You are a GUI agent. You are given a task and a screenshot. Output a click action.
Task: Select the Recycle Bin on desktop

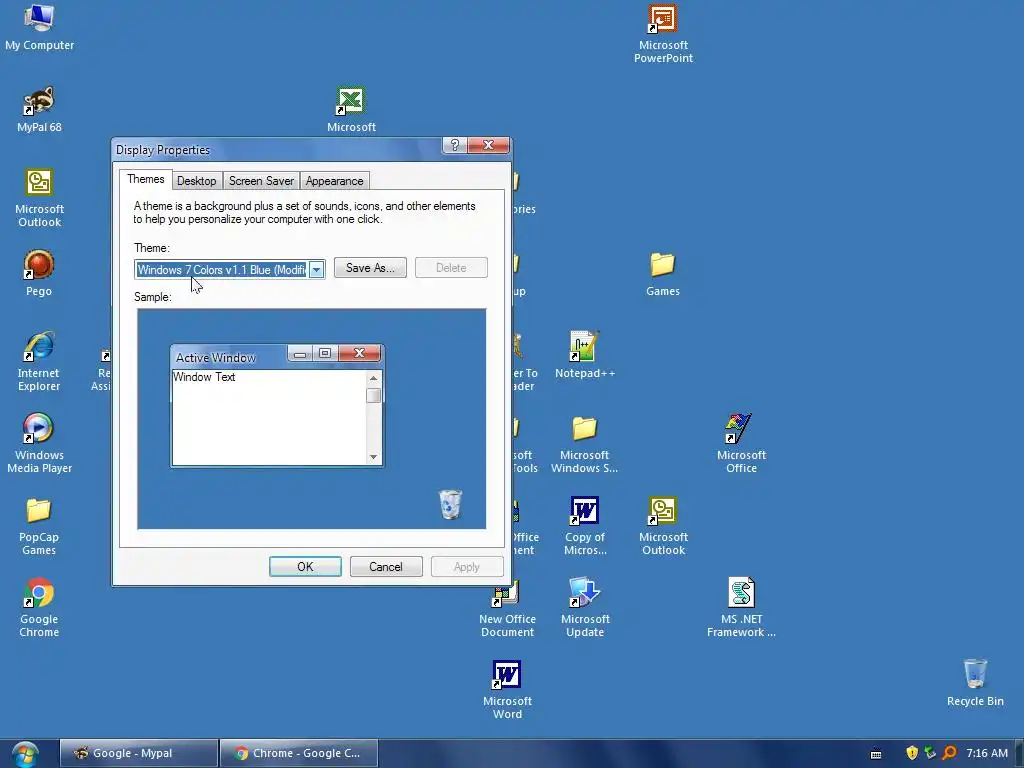click(x=975, y=682)
